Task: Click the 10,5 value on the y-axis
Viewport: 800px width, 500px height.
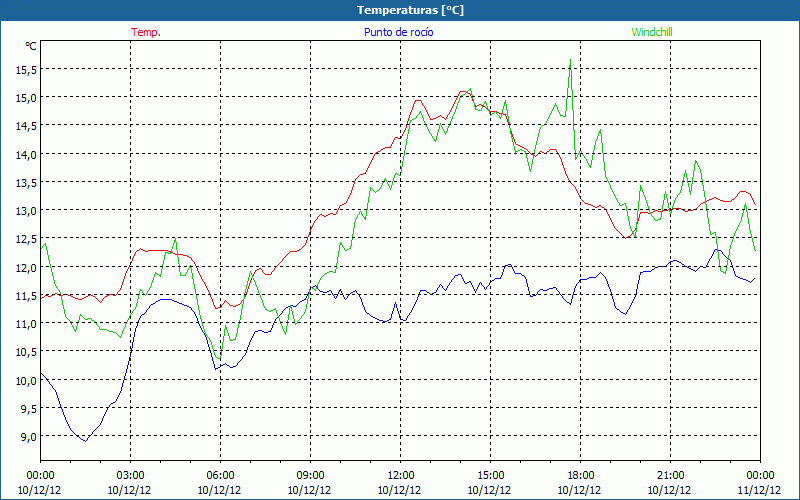Action: (26, 352)
